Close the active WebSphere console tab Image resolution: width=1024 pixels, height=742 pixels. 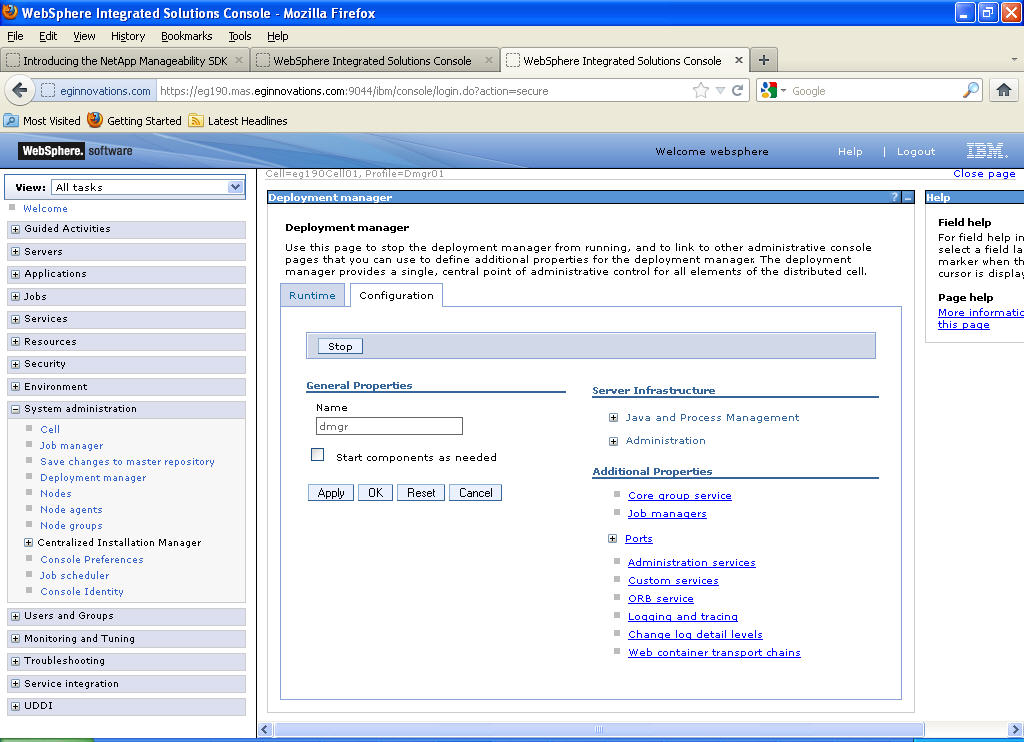(739, 60)
